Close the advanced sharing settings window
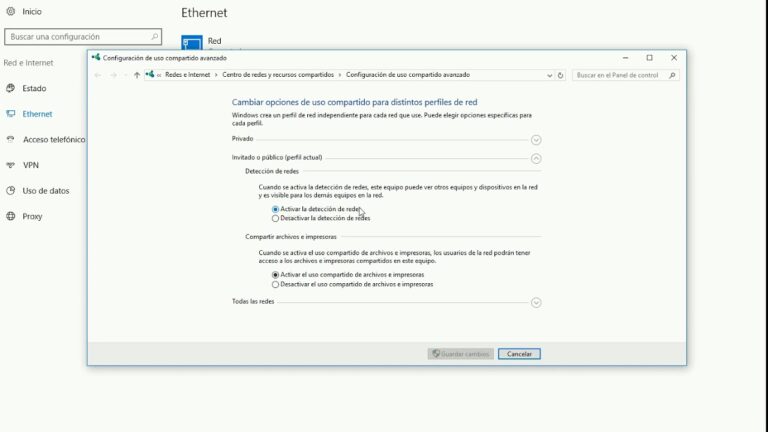Image resolution: width=768 pixels, height=432 pixels. point(674,58)
